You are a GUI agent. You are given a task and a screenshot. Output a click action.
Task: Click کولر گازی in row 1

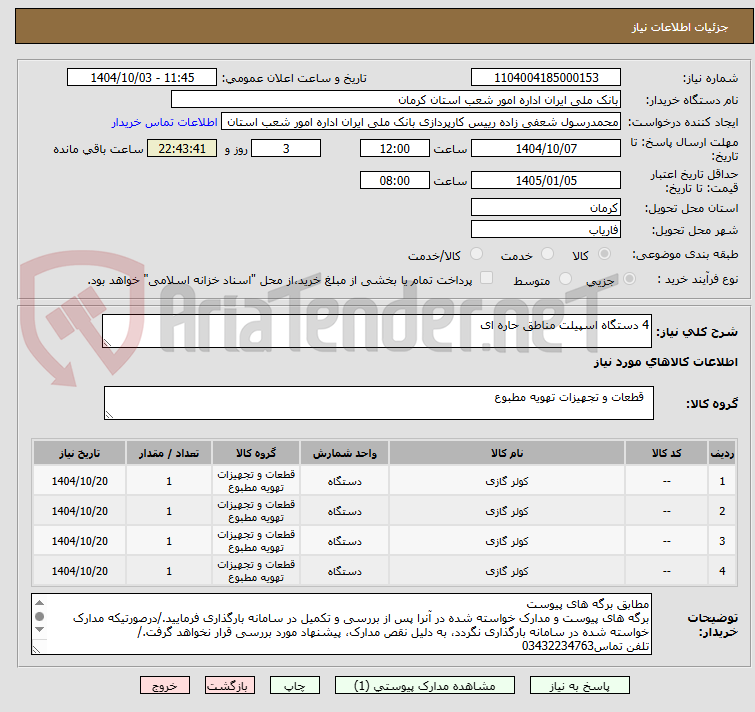507,481
